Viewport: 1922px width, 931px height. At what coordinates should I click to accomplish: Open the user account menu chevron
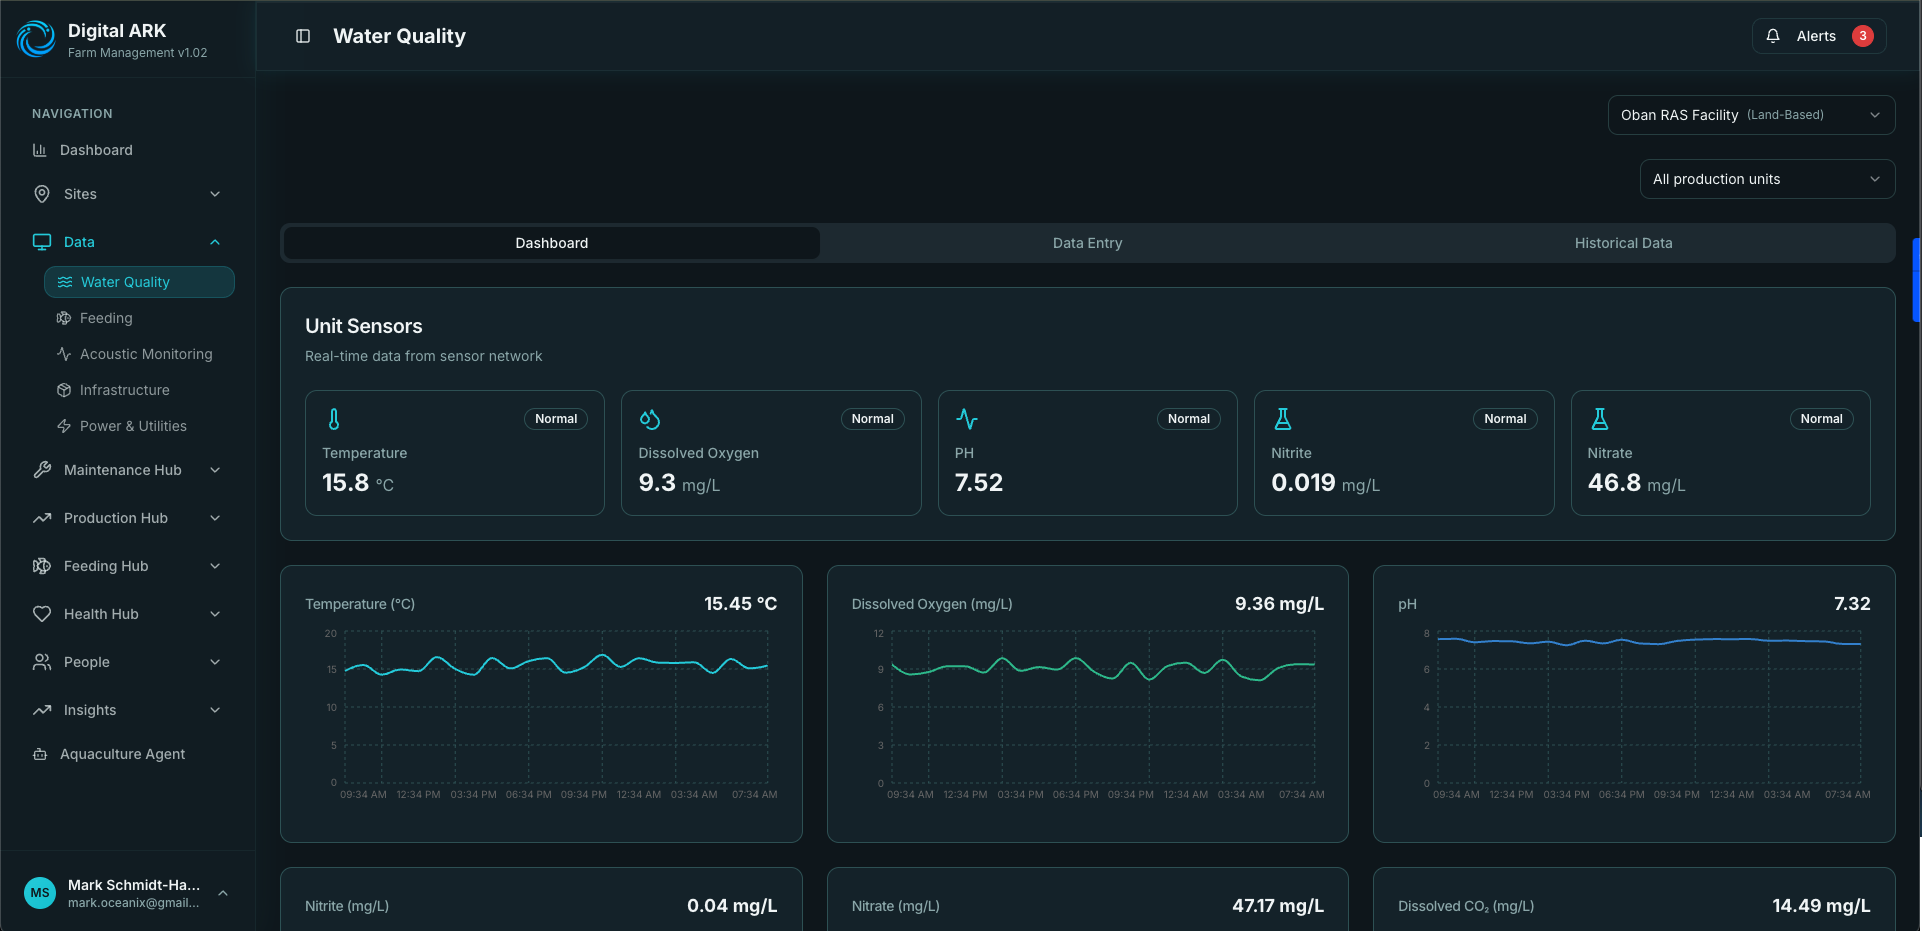[223, 893]
